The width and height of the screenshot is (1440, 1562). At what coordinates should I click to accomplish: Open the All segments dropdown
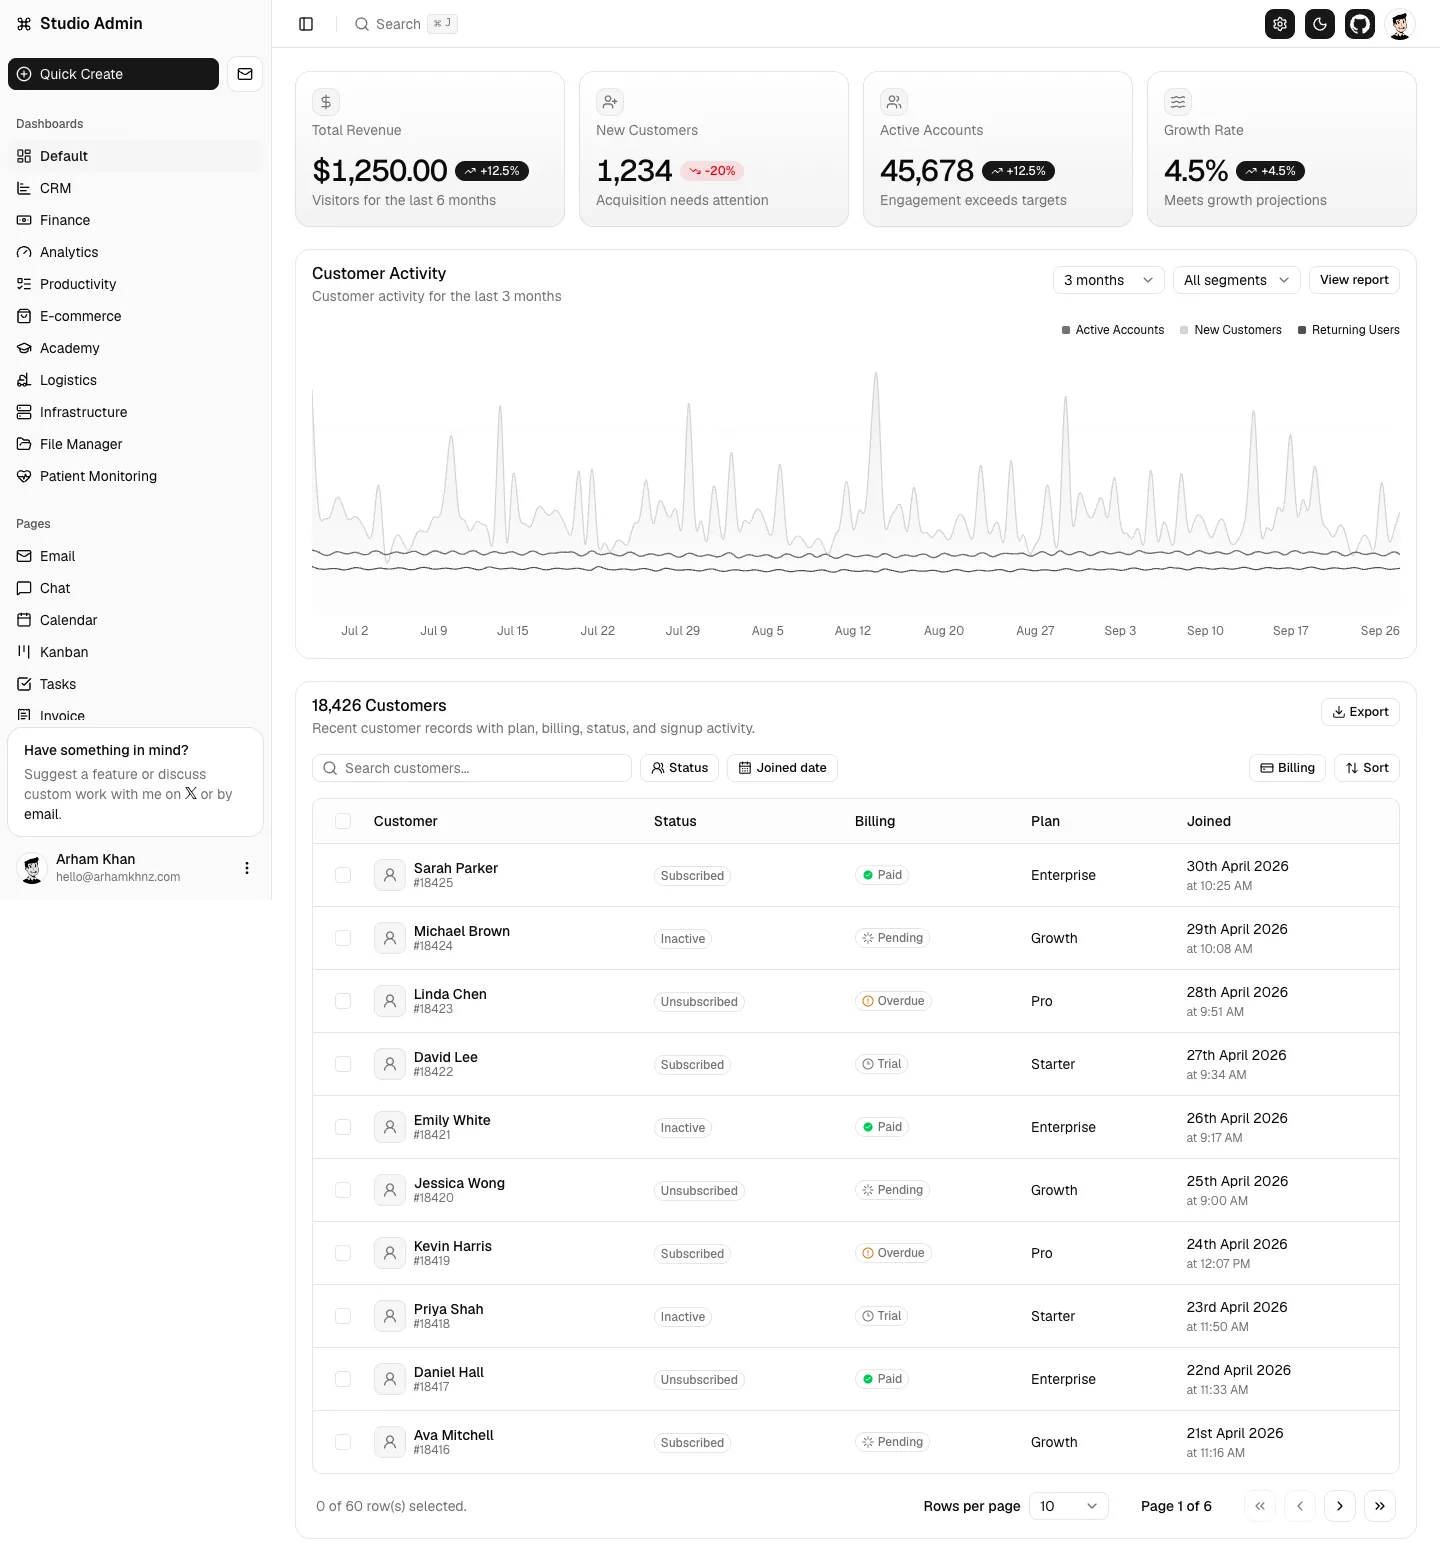(1236, 280)
